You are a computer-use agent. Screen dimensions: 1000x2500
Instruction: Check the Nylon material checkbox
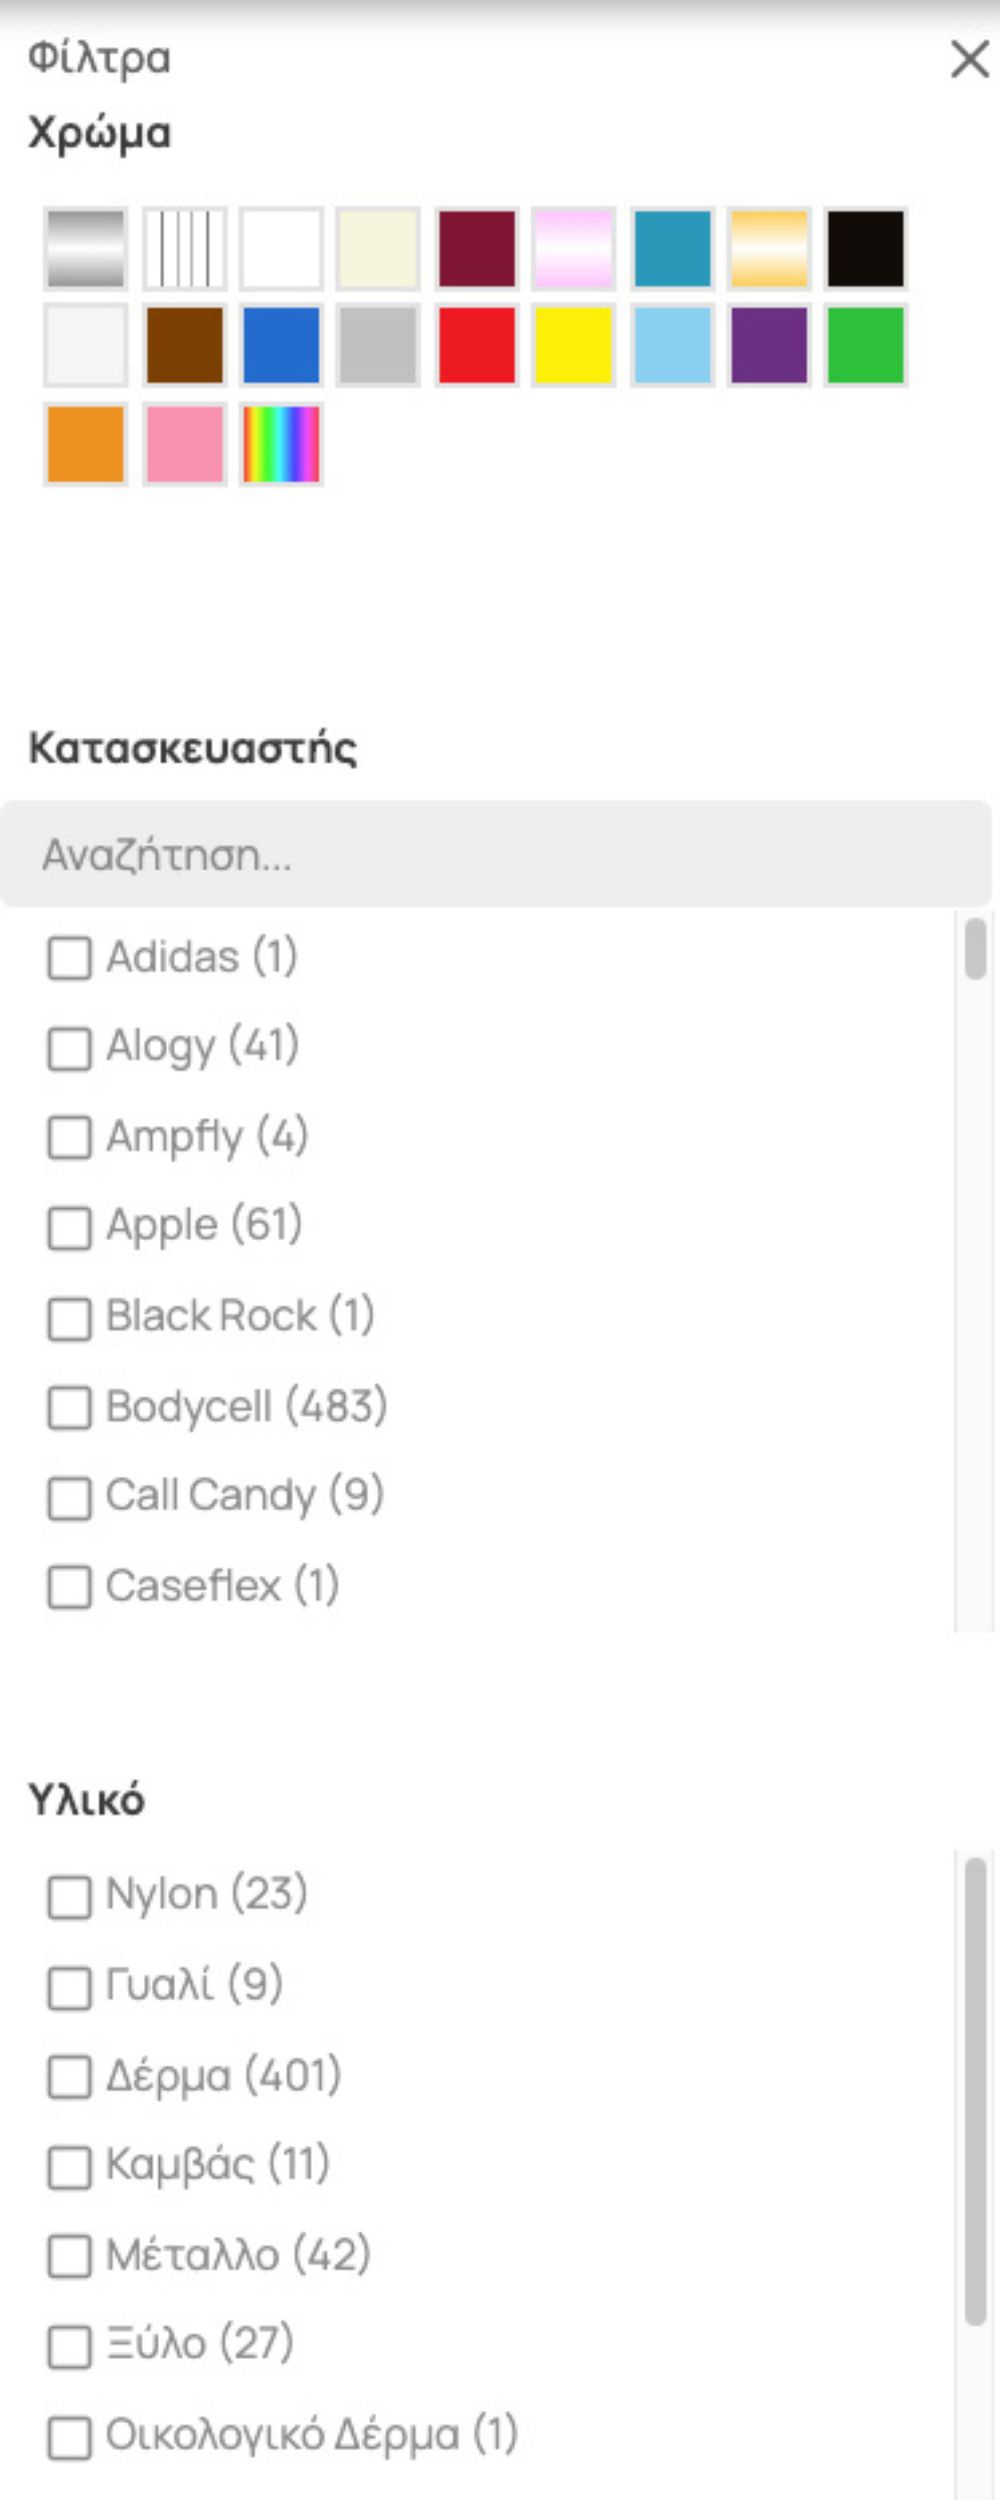pos(70,1897)
